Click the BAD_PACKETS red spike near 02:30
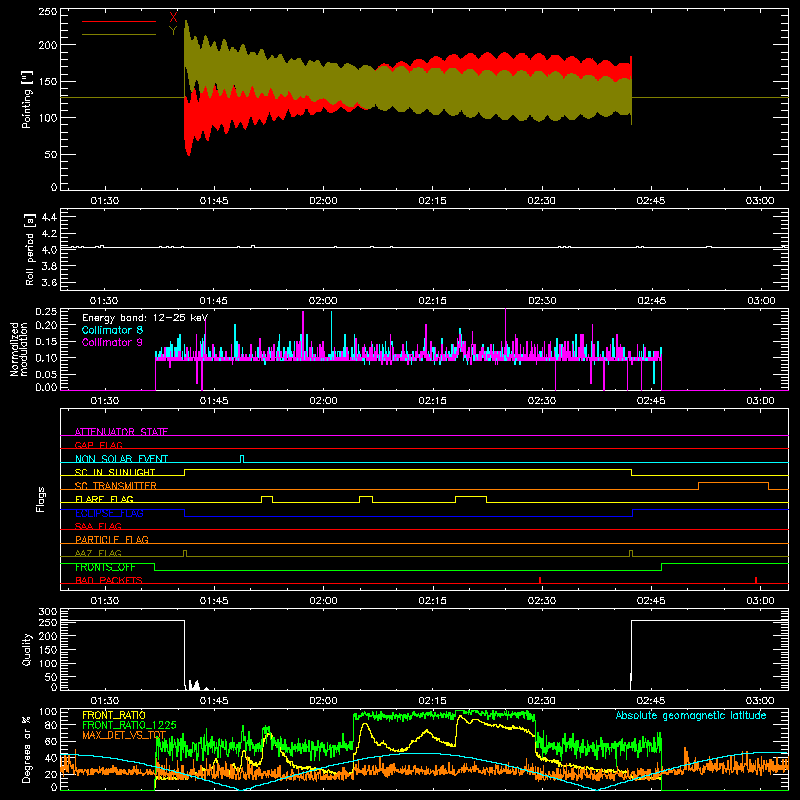Viewport: 800px width, 800px height. coord(540,580)
